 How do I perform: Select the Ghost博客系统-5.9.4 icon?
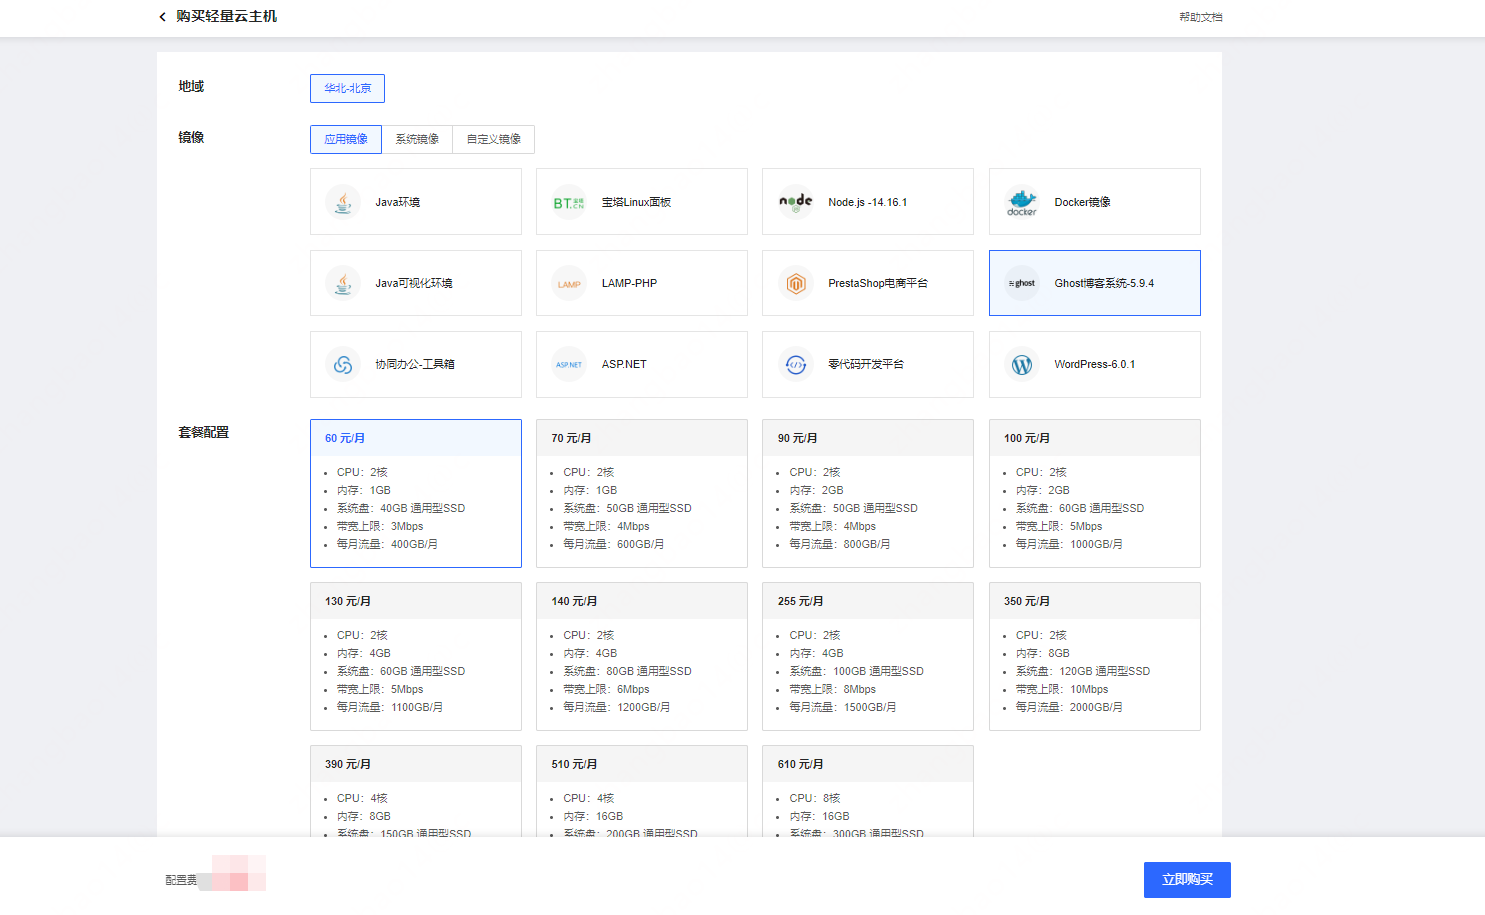(1022, 283)
